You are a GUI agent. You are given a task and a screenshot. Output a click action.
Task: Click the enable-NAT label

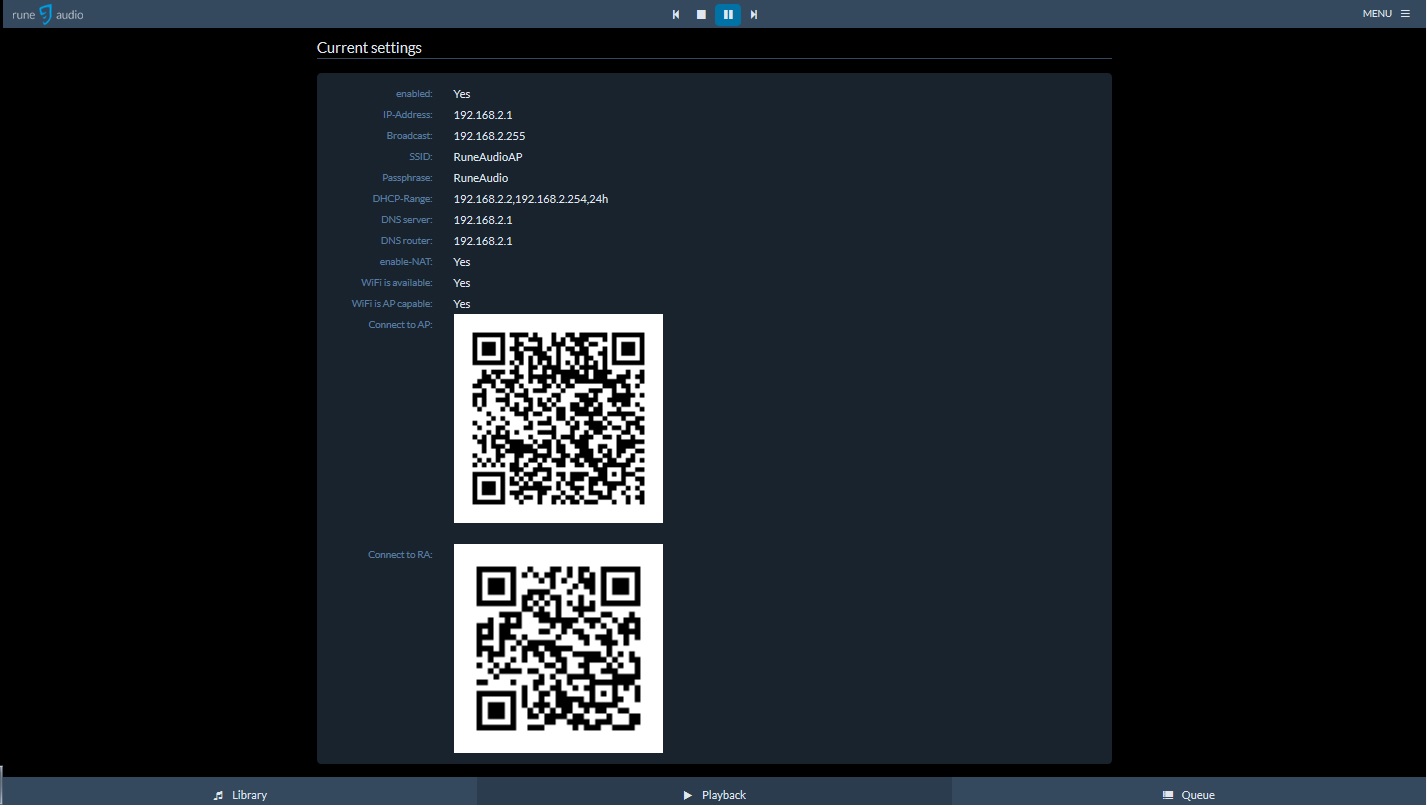pos(405,262)
